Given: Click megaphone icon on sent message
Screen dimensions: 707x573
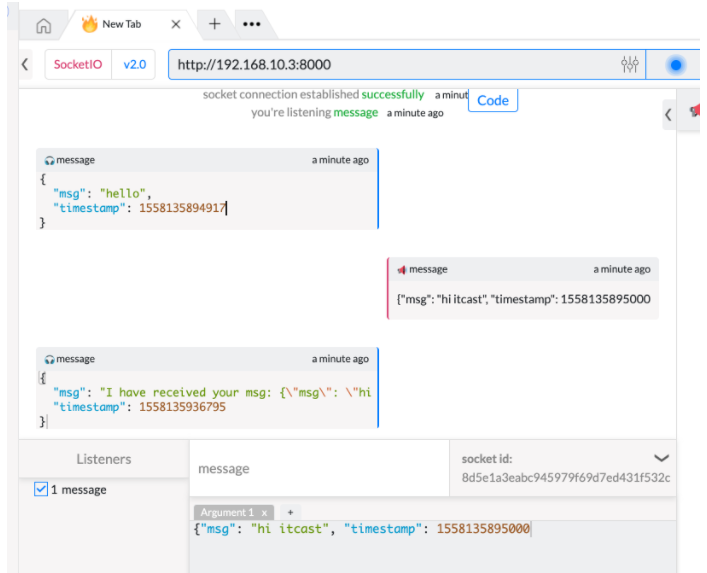Looking at the screenshot, I should click(402, 270).
